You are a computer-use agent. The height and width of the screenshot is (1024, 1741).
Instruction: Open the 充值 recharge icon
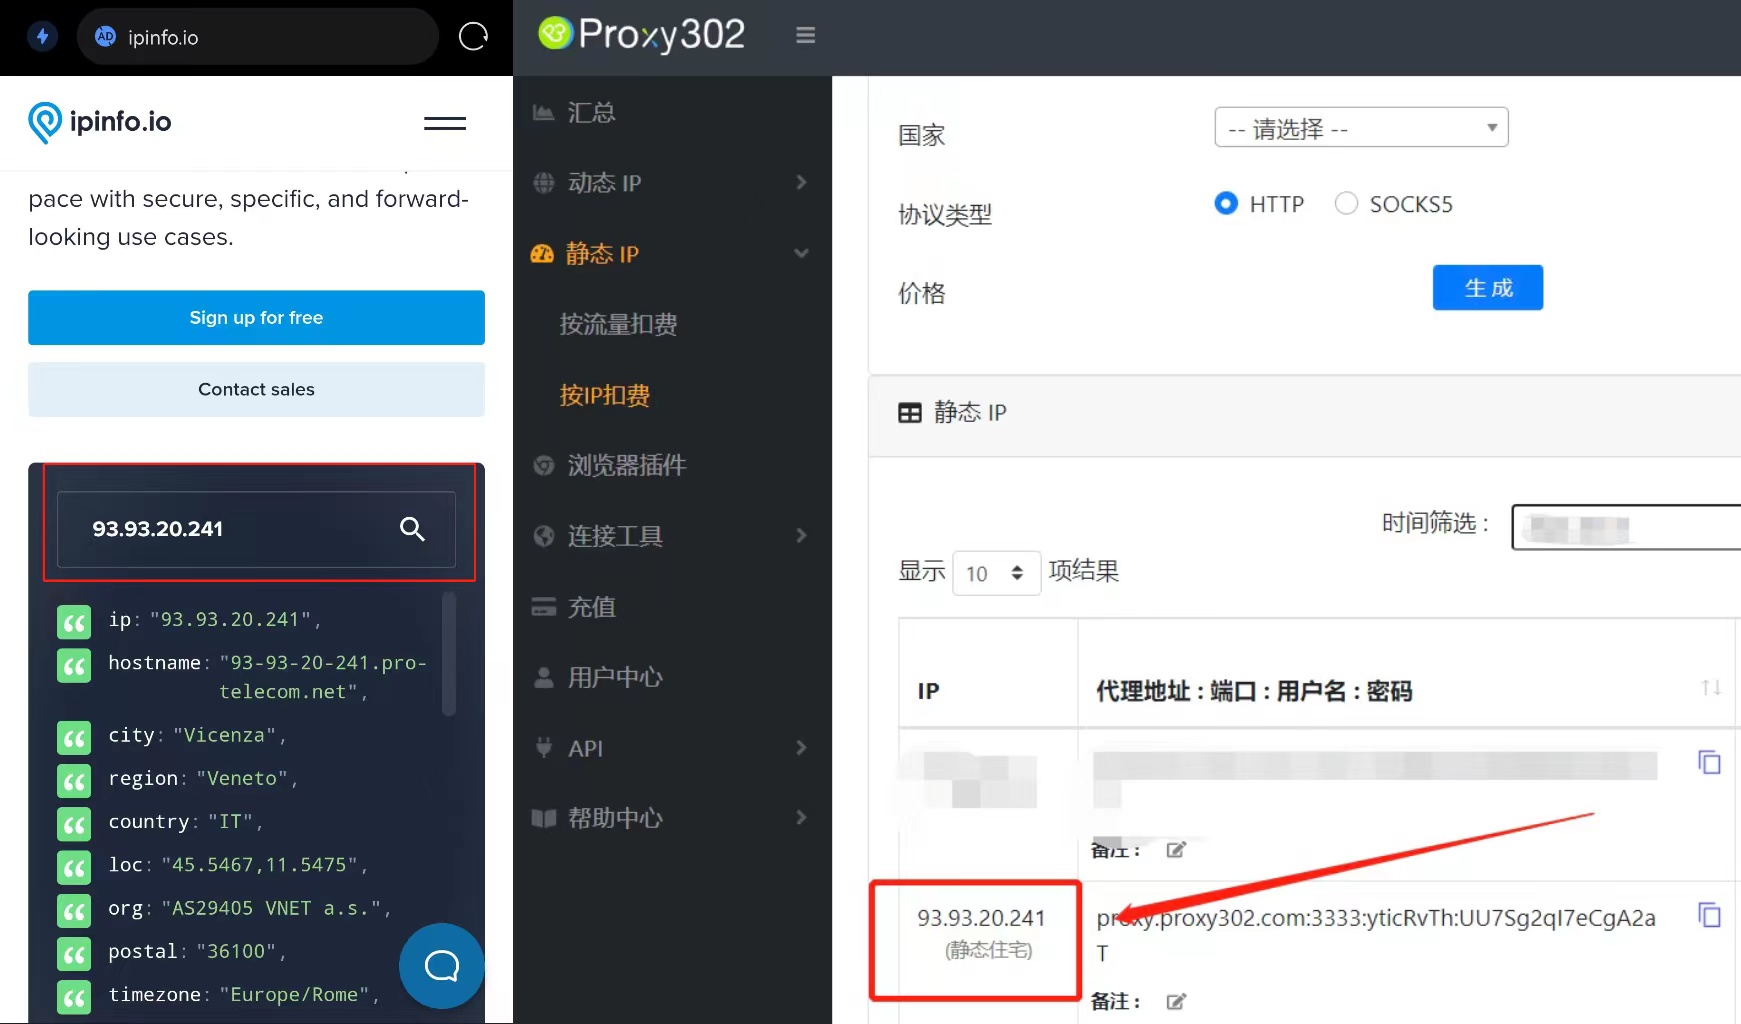click(x=543, y=606)
